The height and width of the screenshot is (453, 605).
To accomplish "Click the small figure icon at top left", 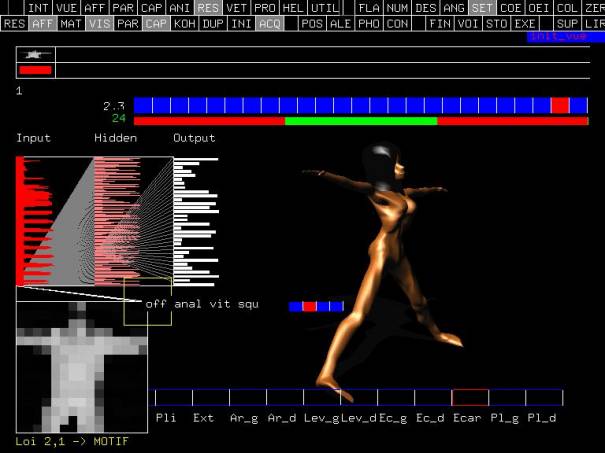I will point(37,54).
